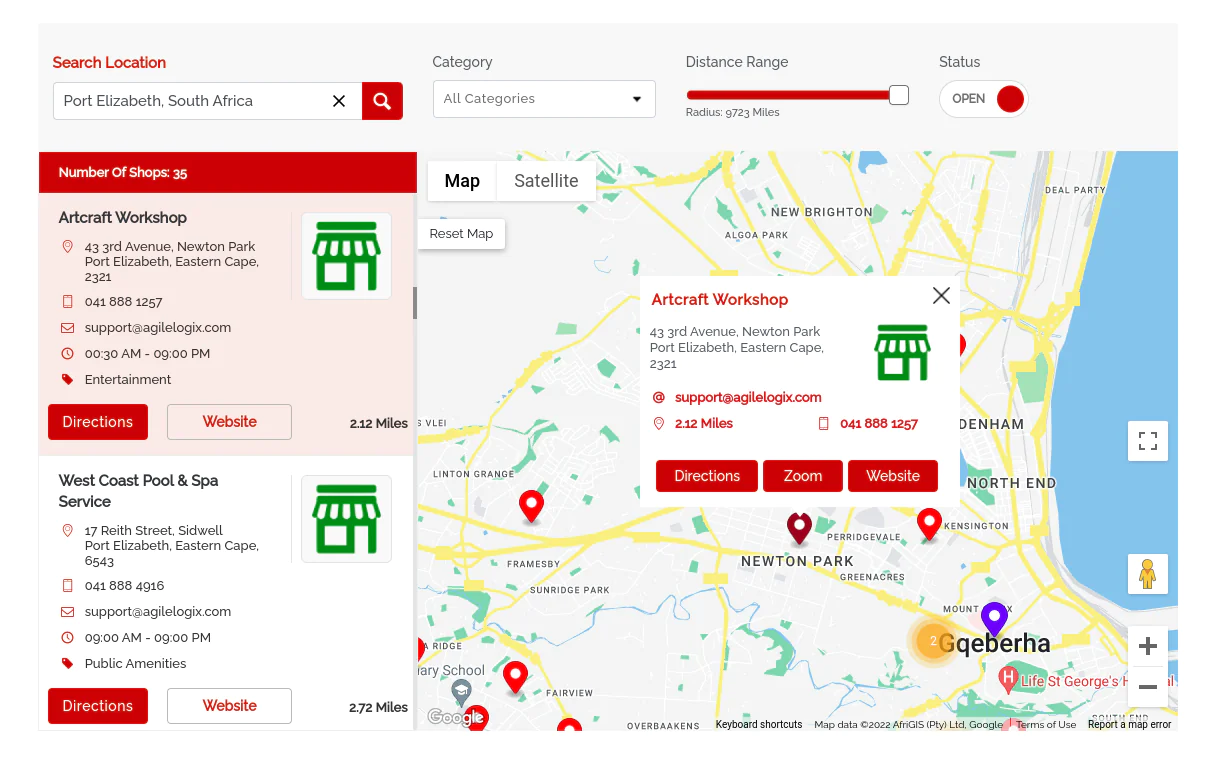The image size is (1224, 764).
Task: Click the email icon next to support@agilelogix.com
Action: click(x=67, y=327)
